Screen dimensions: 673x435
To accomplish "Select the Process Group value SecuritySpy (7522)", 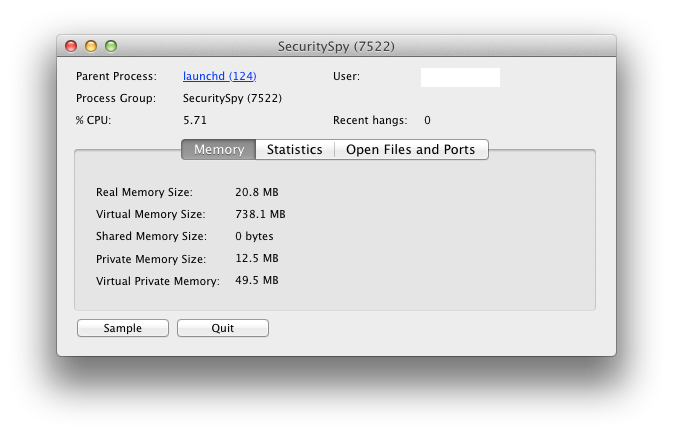I will click(232, 98).
